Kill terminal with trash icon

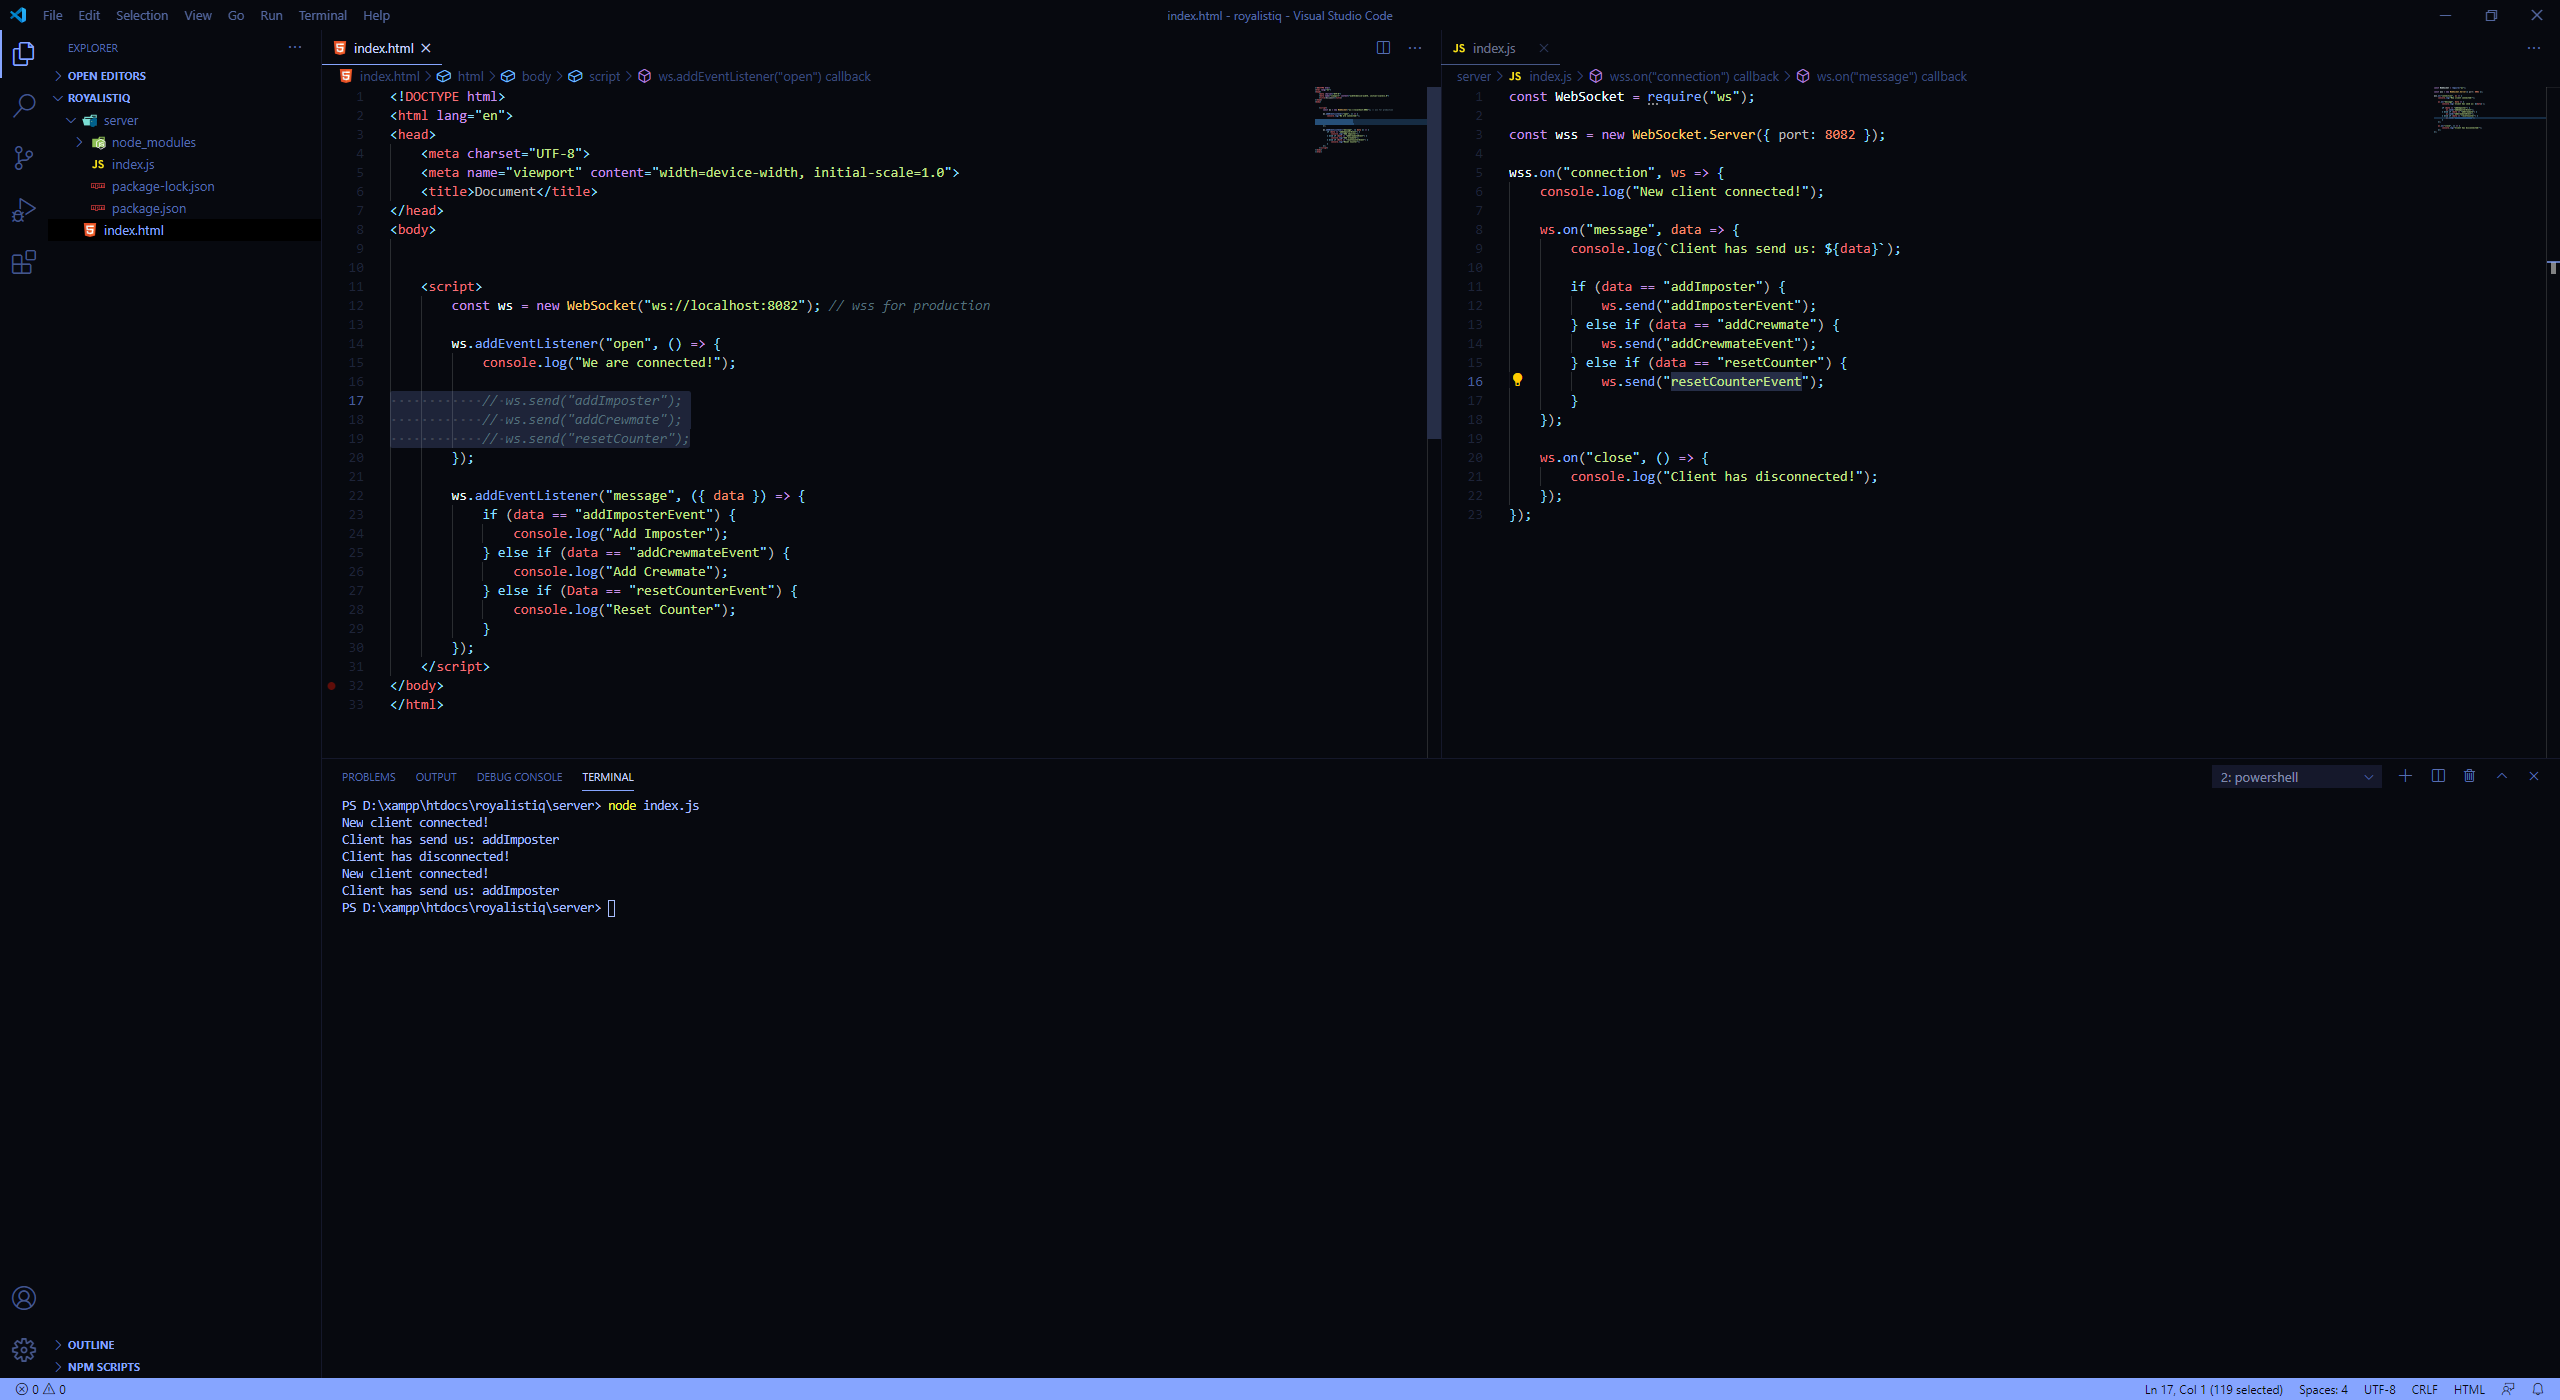[x=2469, y=776]
